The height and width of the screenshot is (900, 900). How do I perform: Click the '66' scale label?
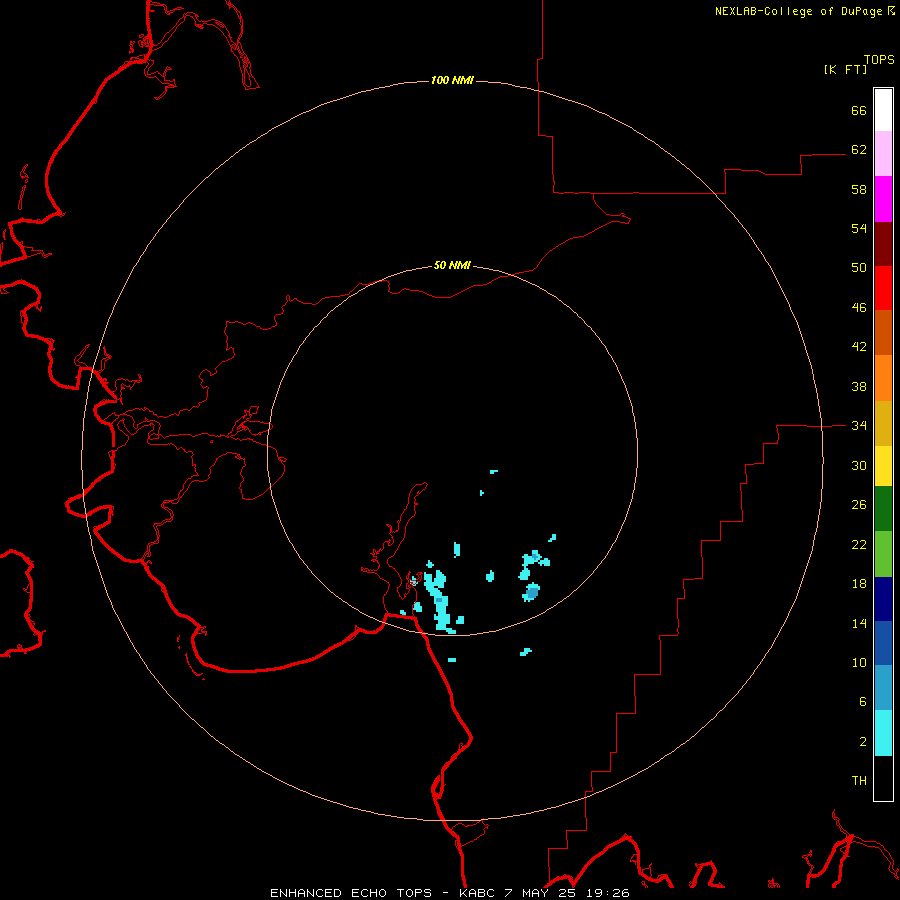[x=859, y=110]
